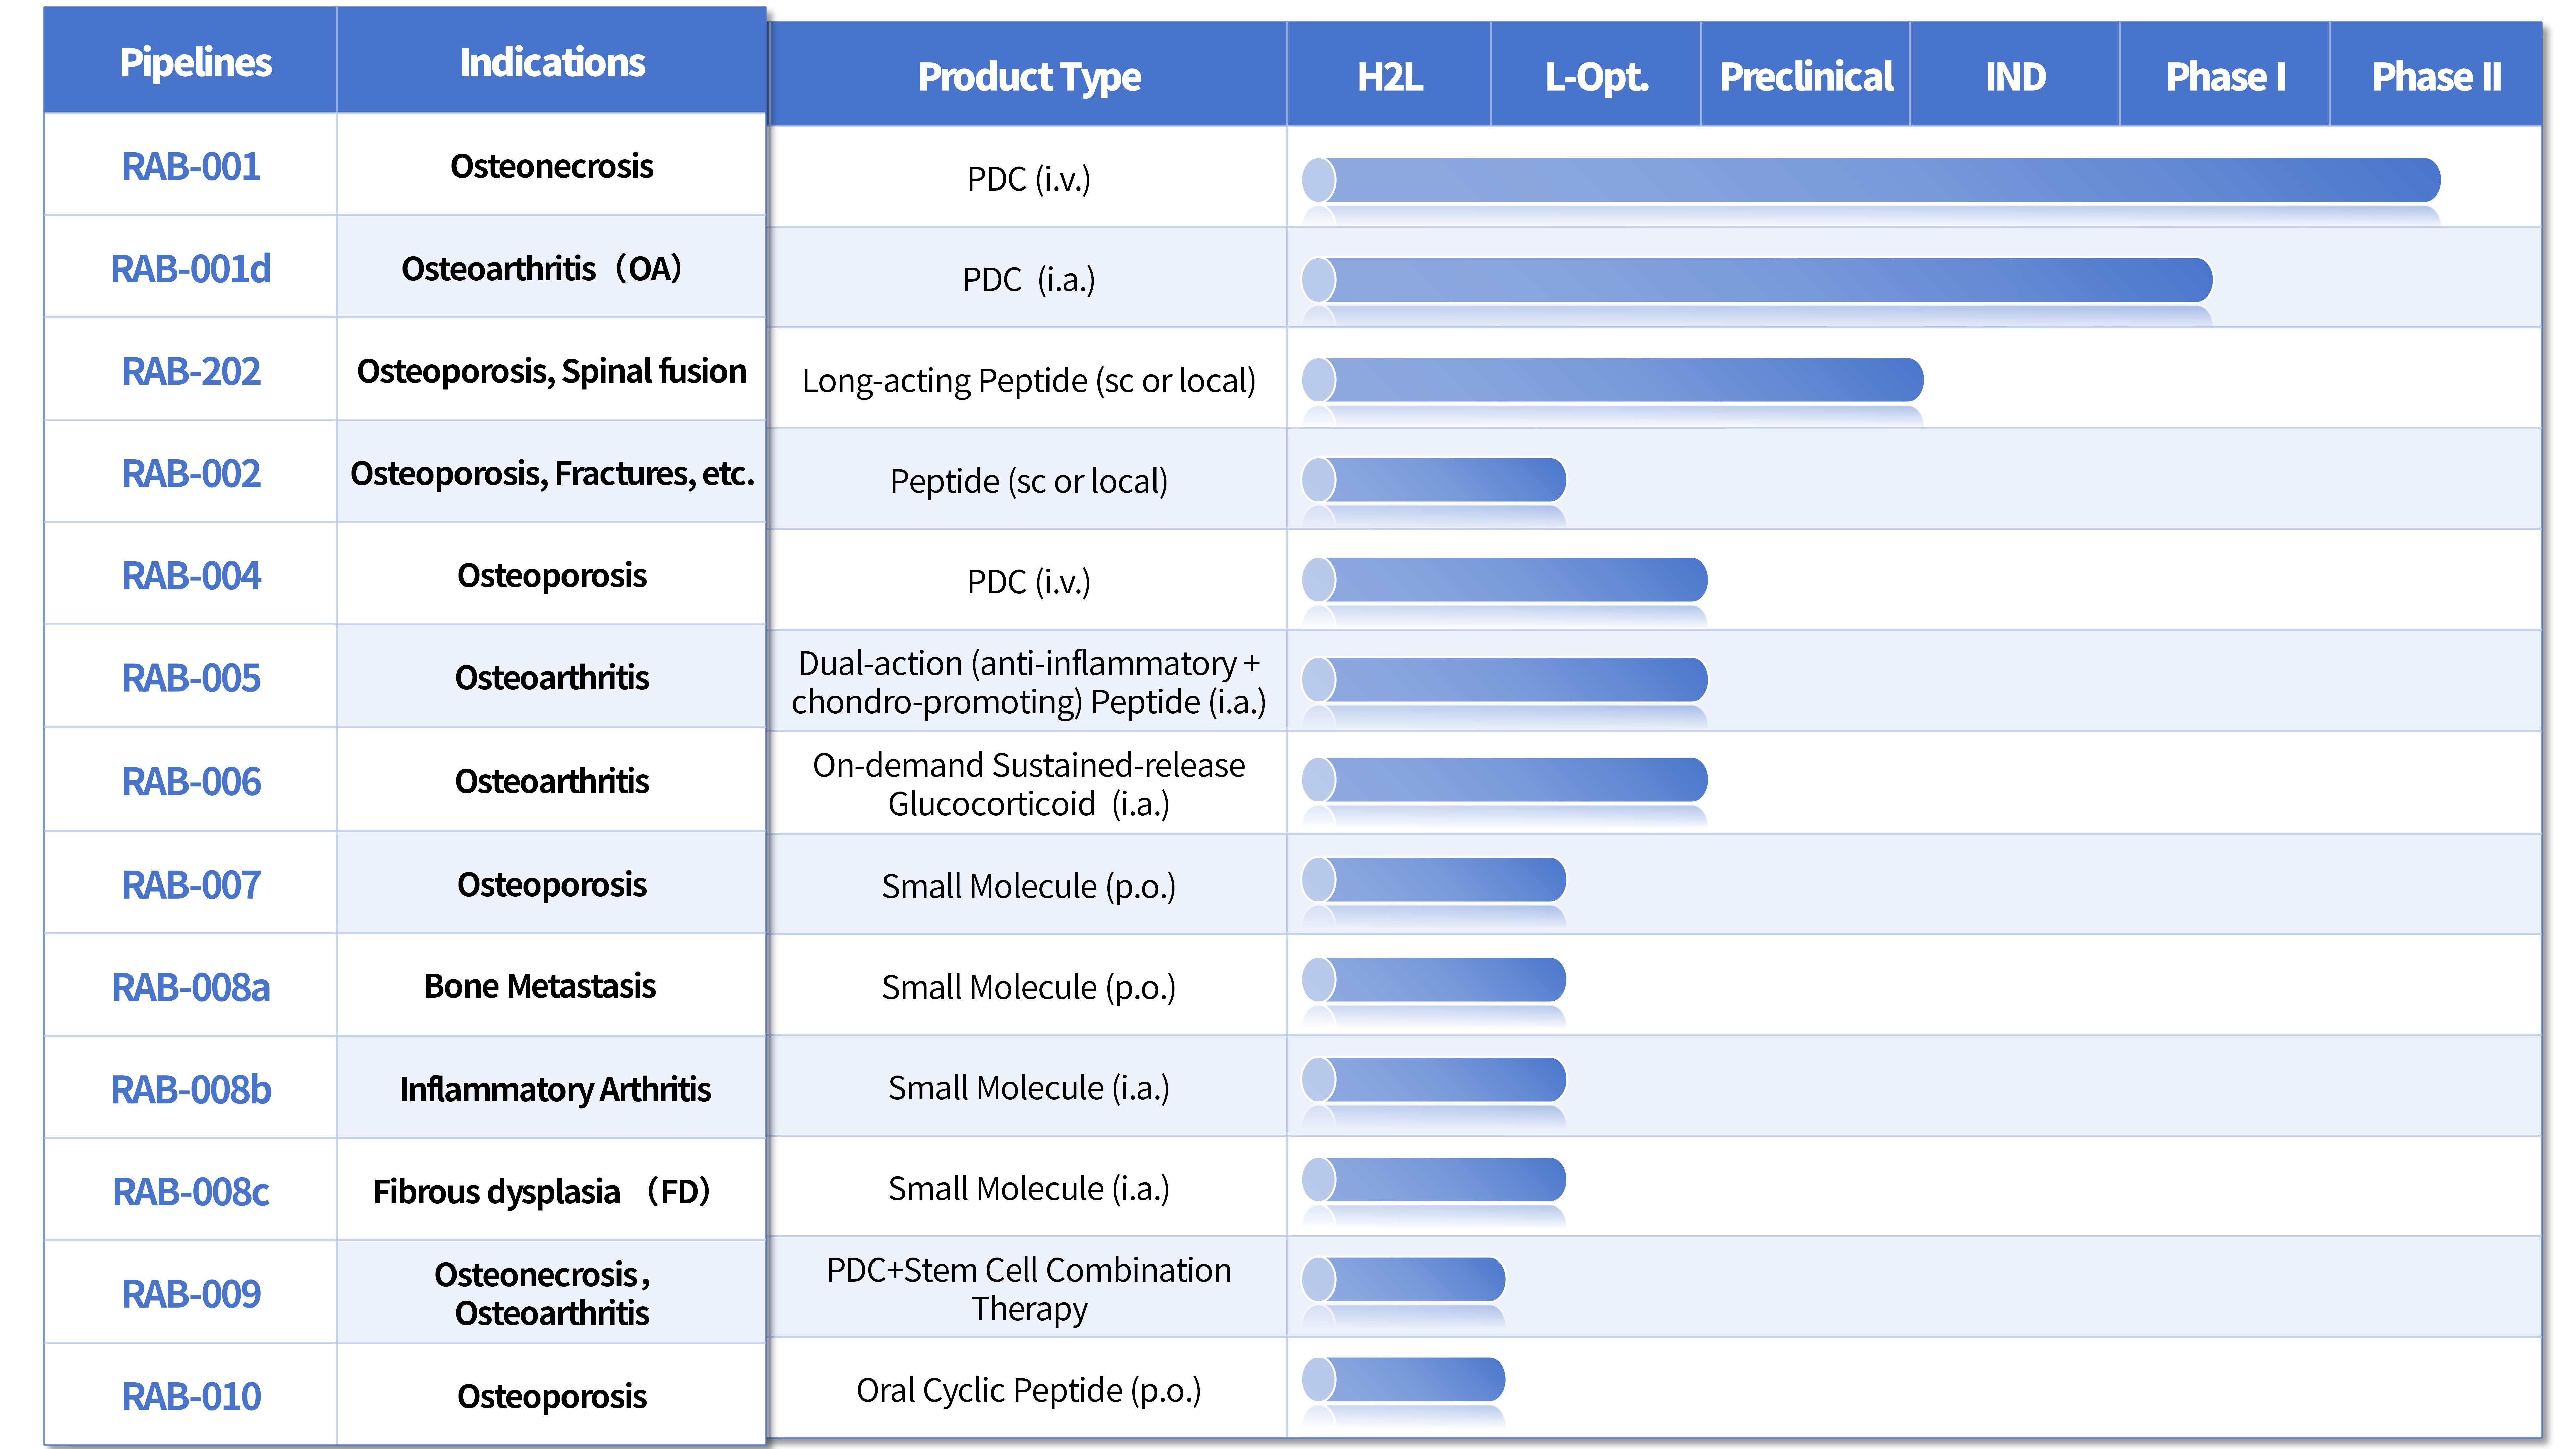The height and width of the screenshot is (1449, 2576).
Task: Click the PDC (i.a.) product type
Action: pos(1029,280)
